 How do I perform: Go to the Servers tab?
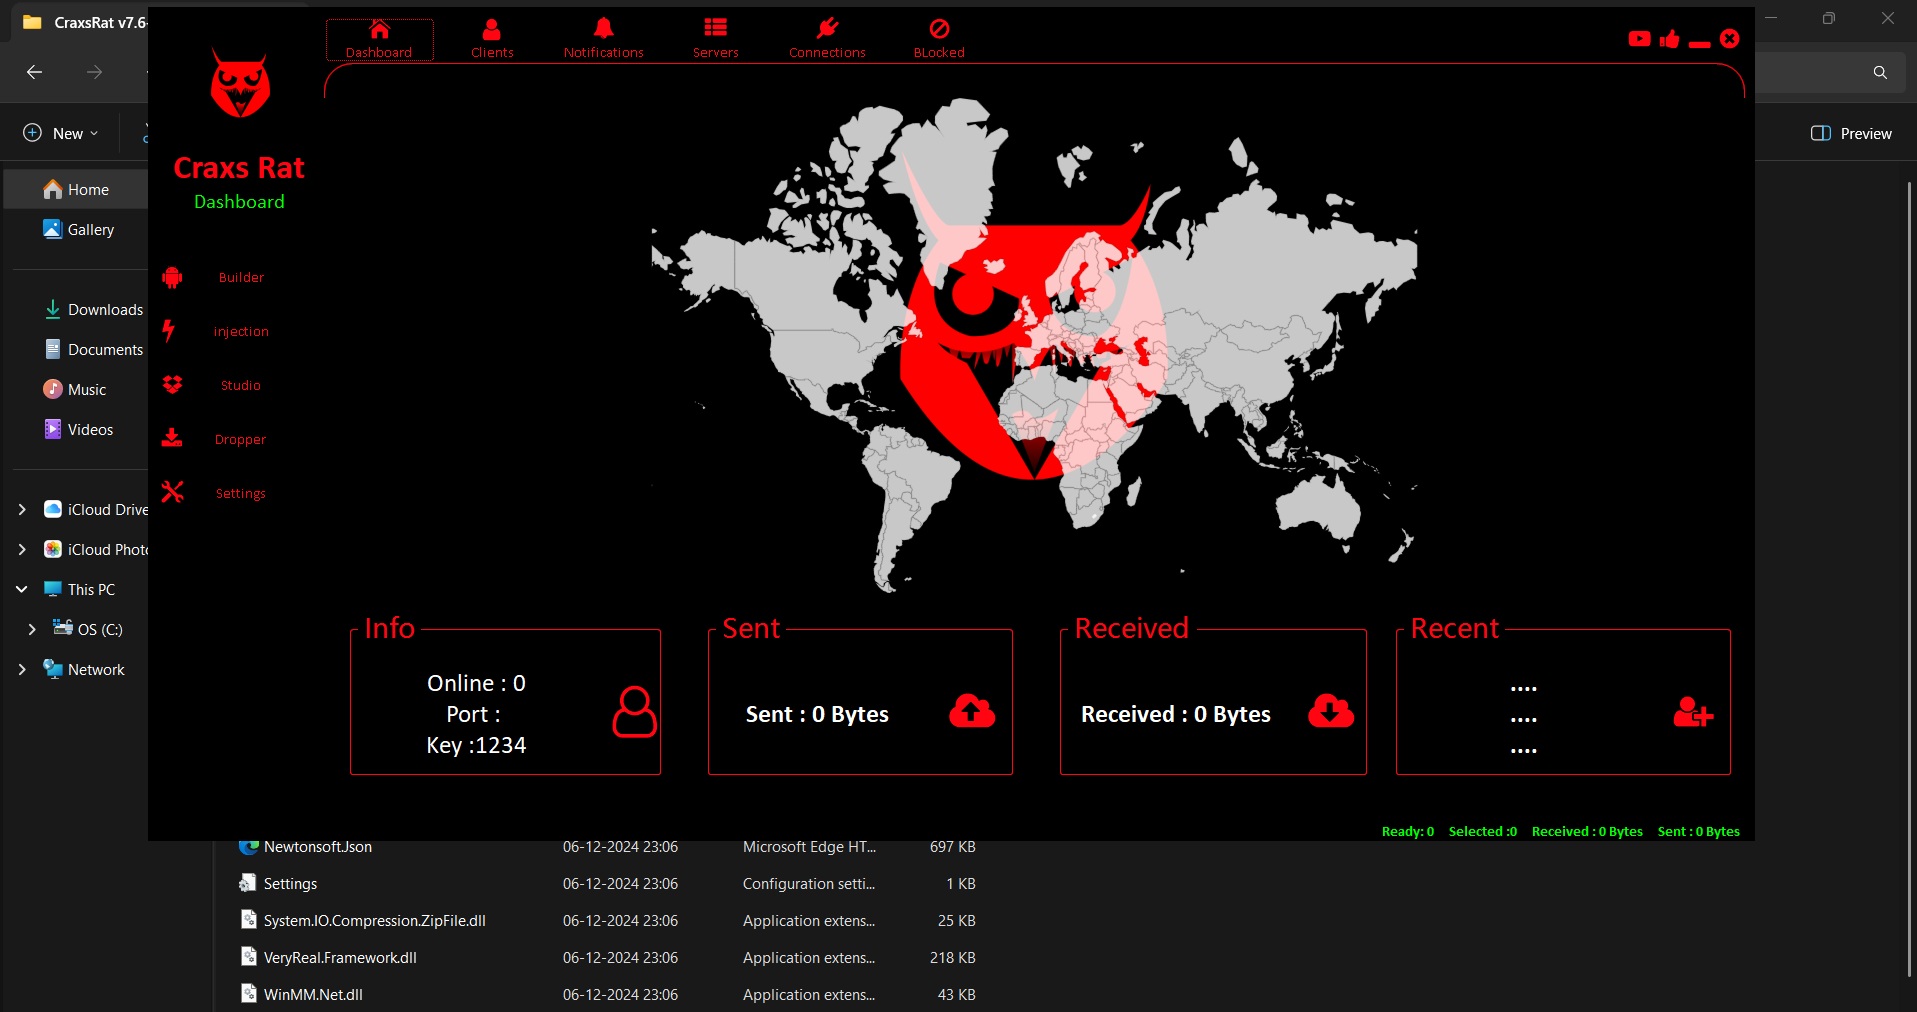pyautogui.click(x=715, y=40)
